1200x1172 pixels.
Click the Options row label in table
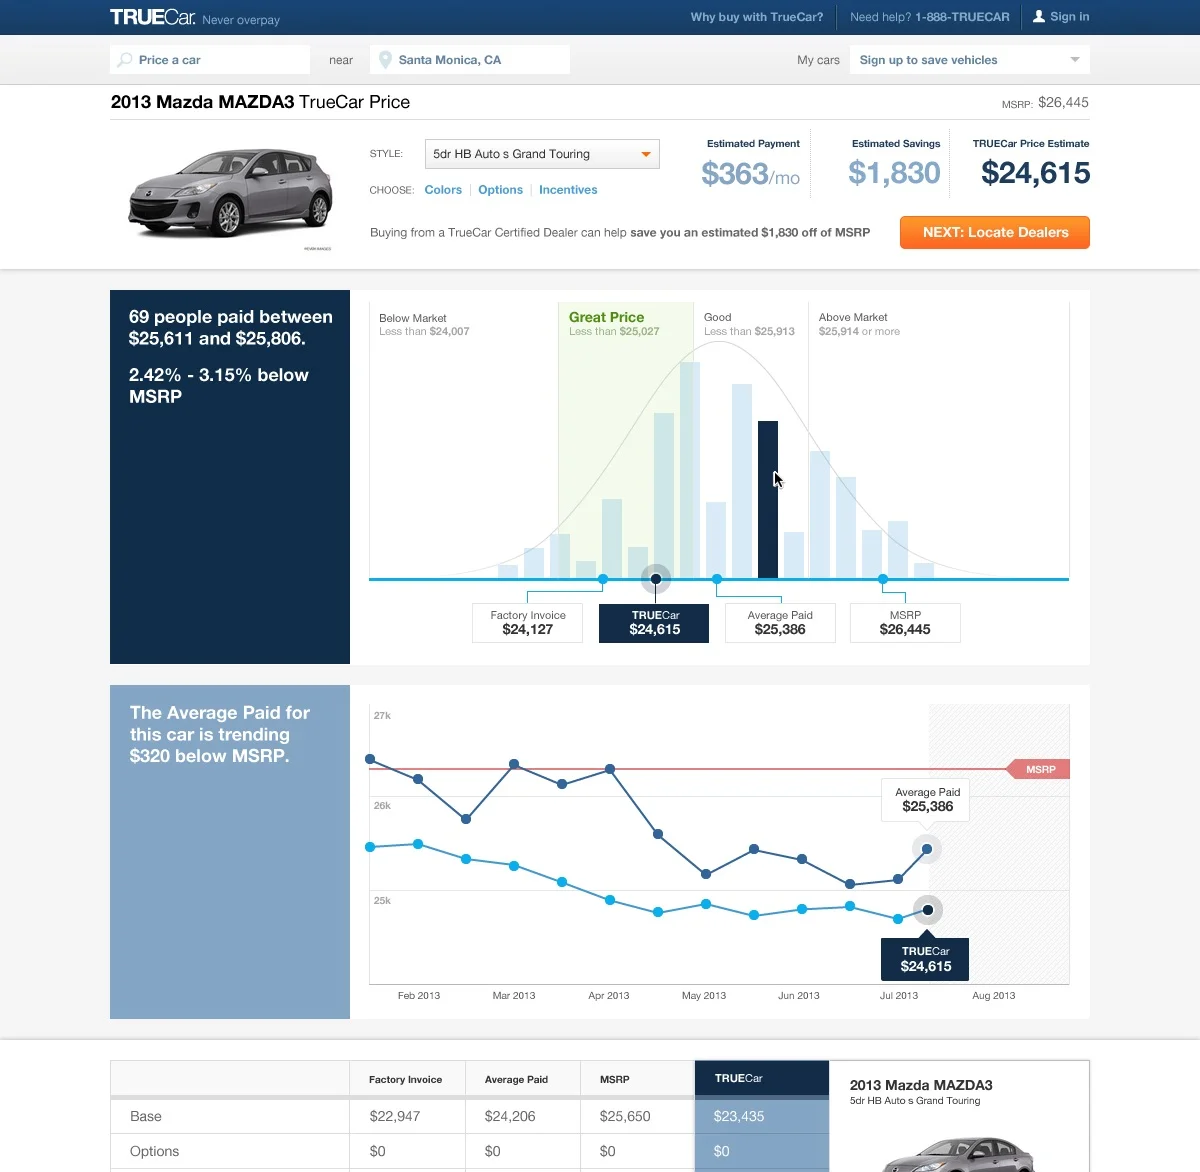pos(155,1151)
